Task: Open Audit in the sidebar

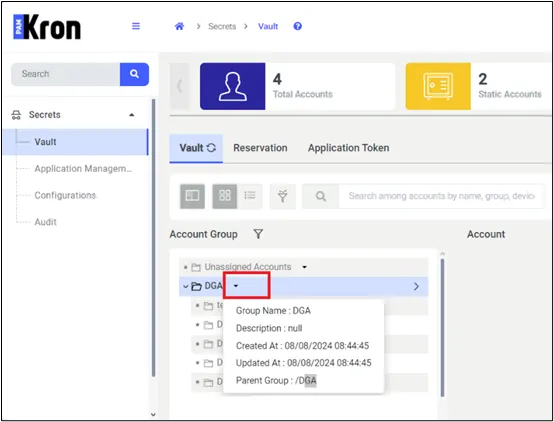Action: [46, 222]
